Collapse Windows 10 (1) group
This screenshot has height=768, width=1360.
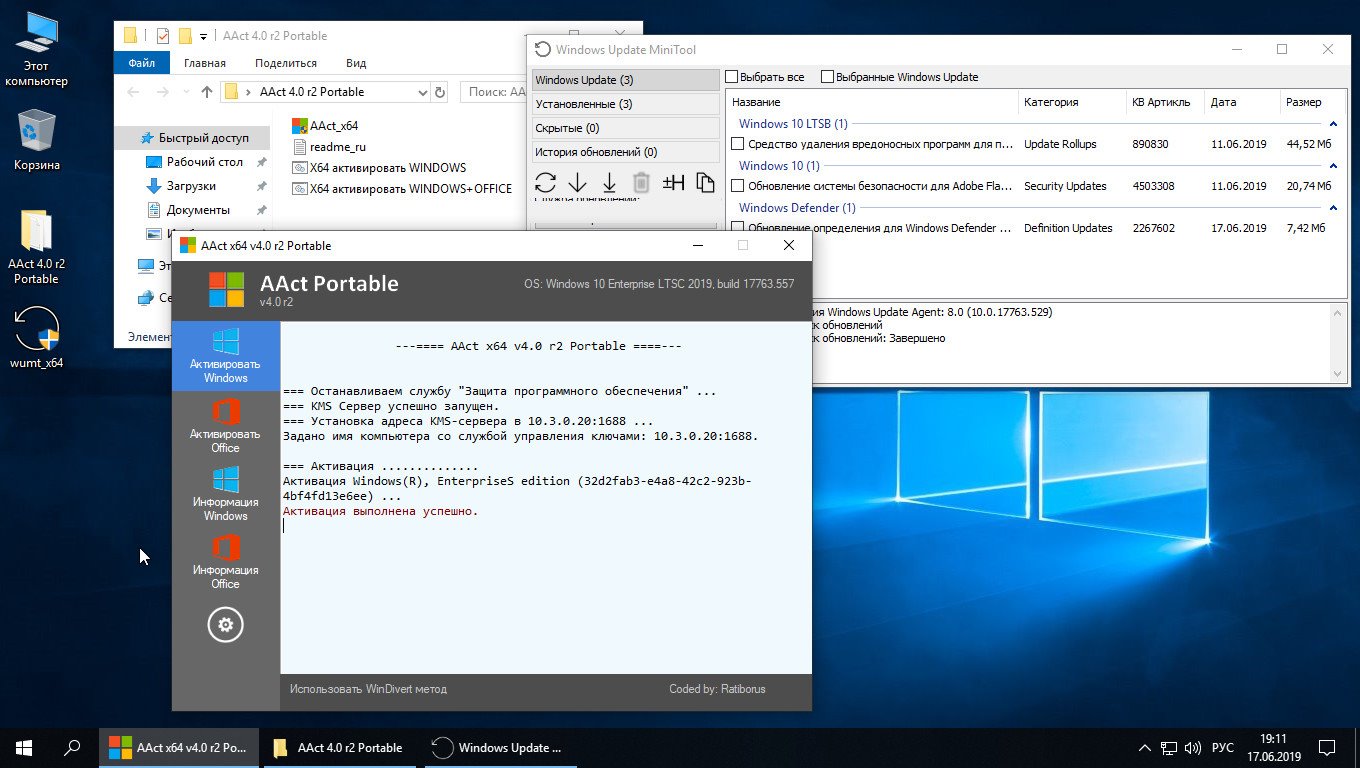pyautogui.click(x=1333, y=166)
